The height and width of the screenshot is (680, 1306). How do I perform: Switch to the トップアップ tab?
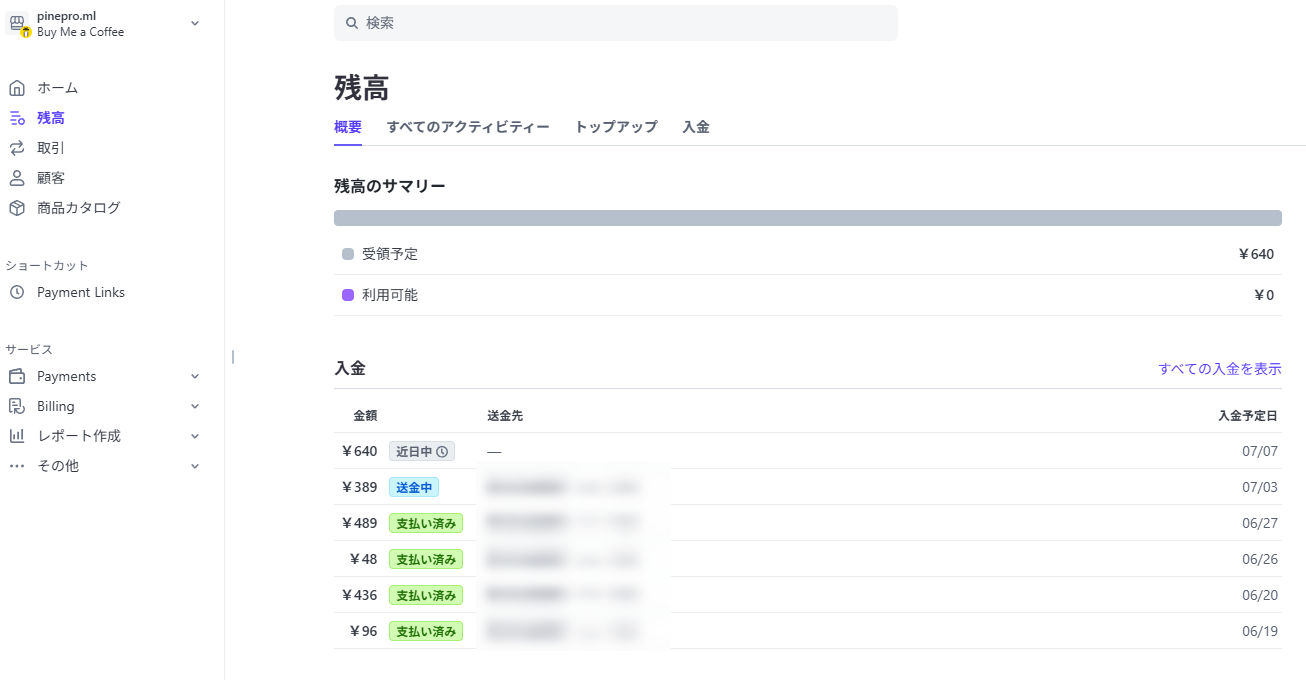coord(616,127)
